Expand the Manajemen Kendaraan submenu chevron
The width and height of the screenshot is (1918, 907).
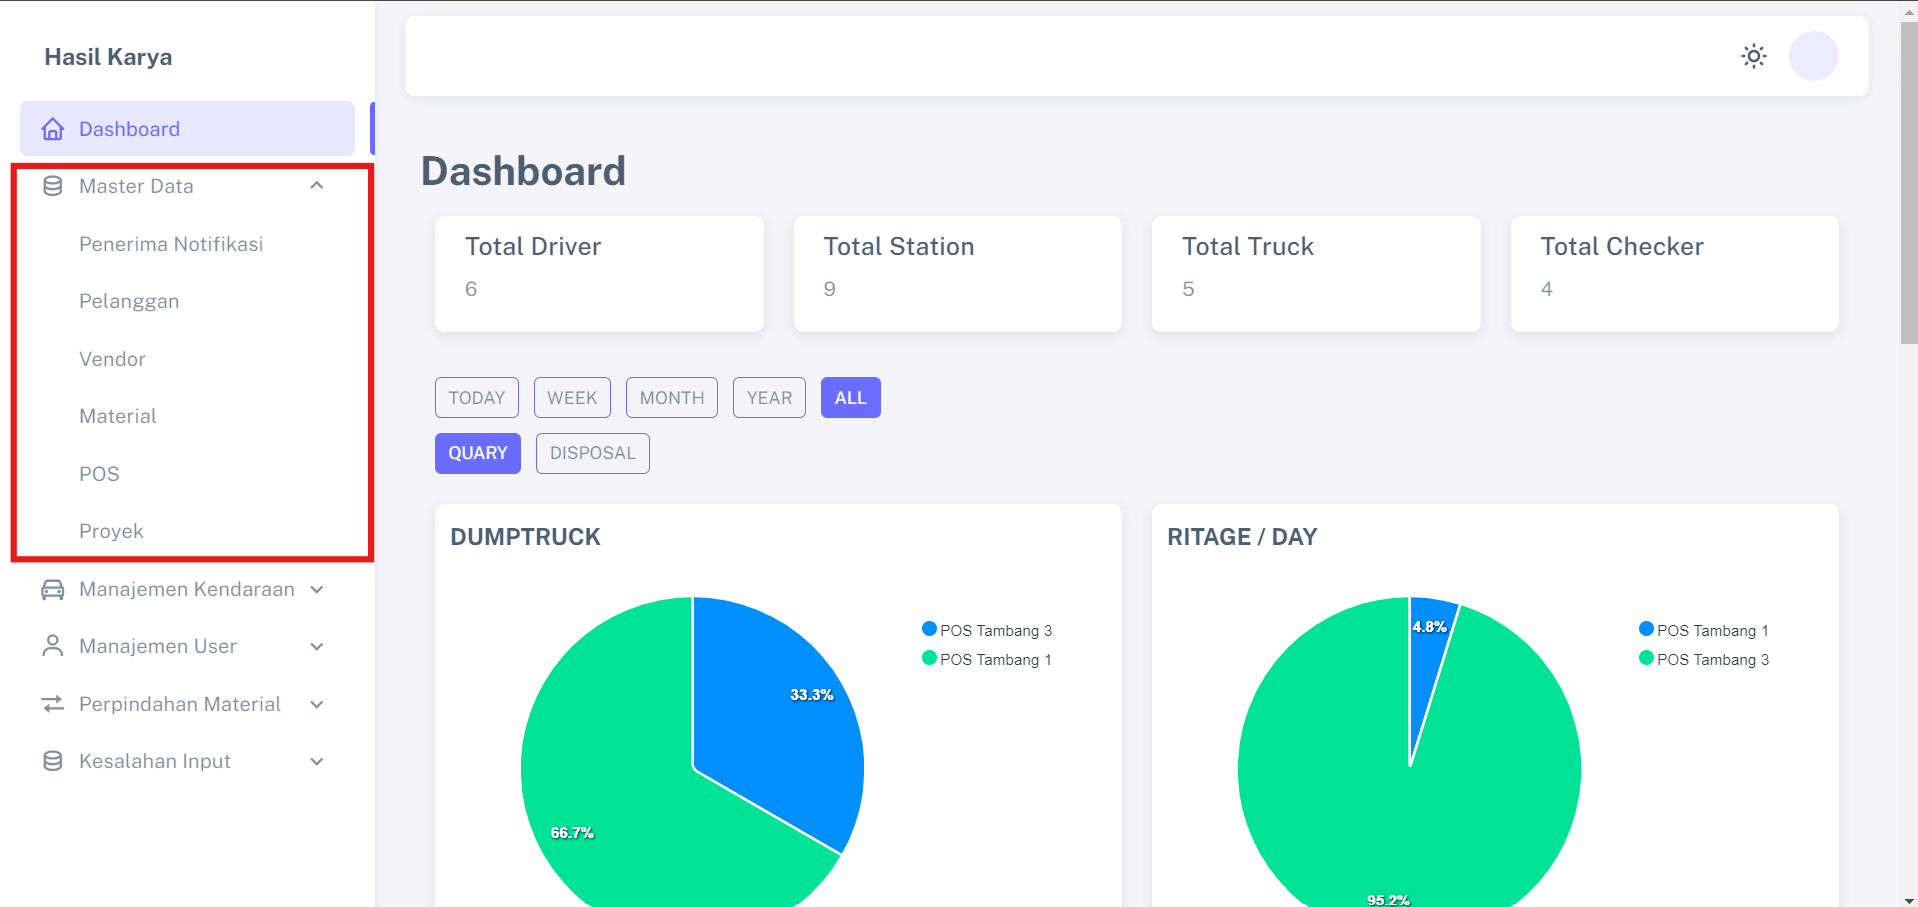317,589
